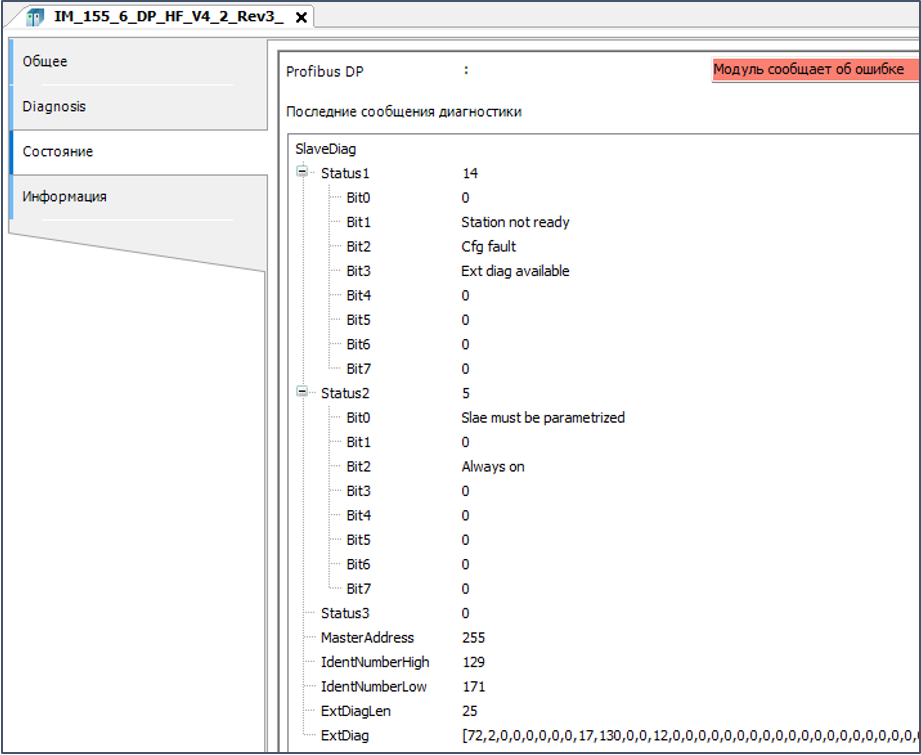The height and width of the screenshot is (755, 921).
Task: Select the ExtDiagLen row
Action: [x=358, y=711]
